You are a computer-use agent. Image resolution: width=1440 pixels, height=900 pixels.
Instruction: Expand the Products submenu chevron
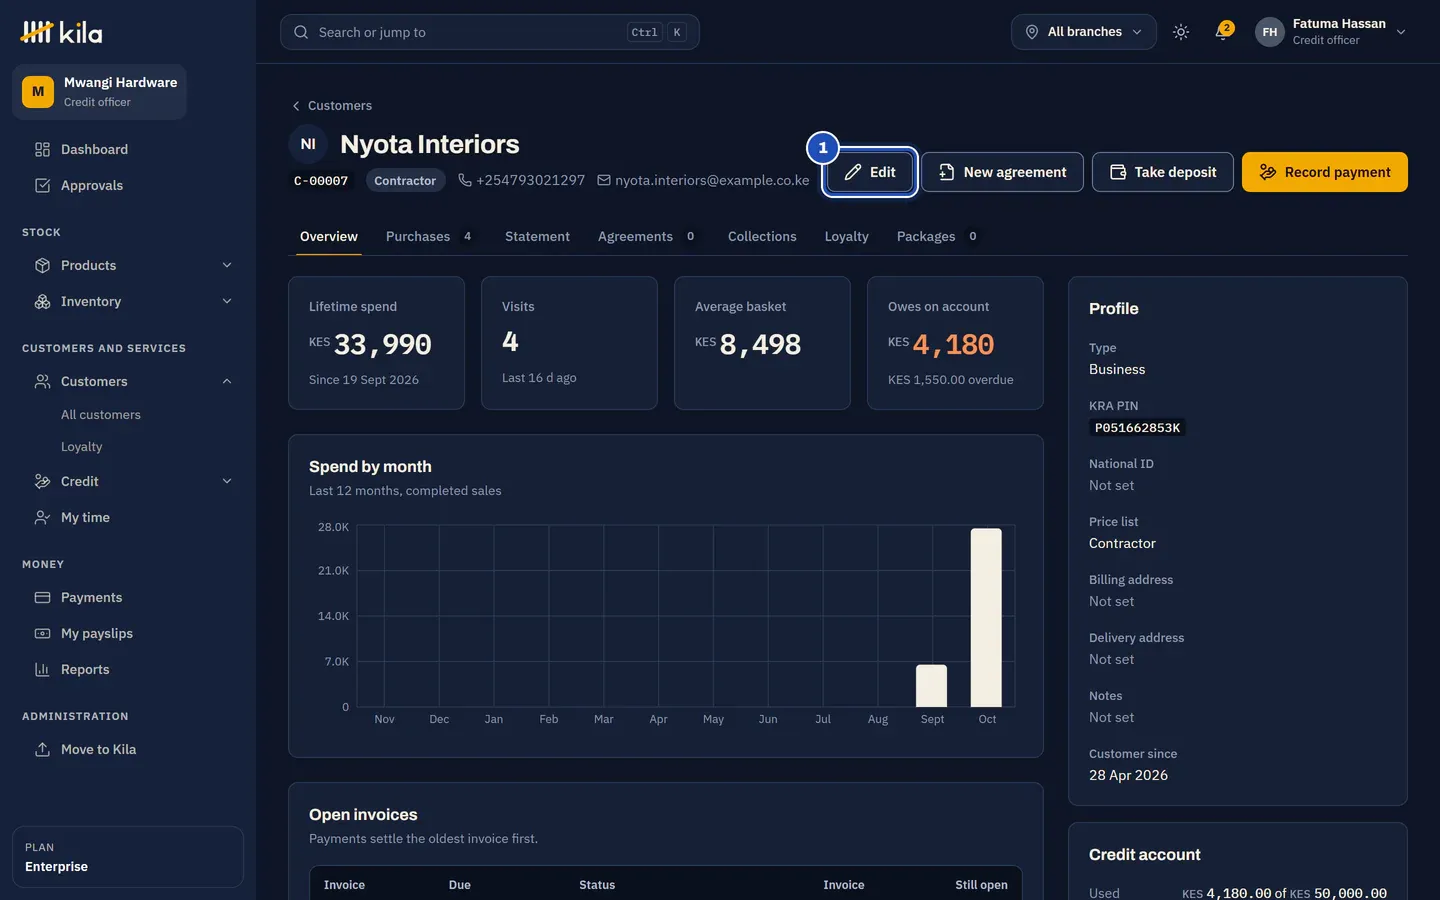pyautogui.click(x=227, y=266)
